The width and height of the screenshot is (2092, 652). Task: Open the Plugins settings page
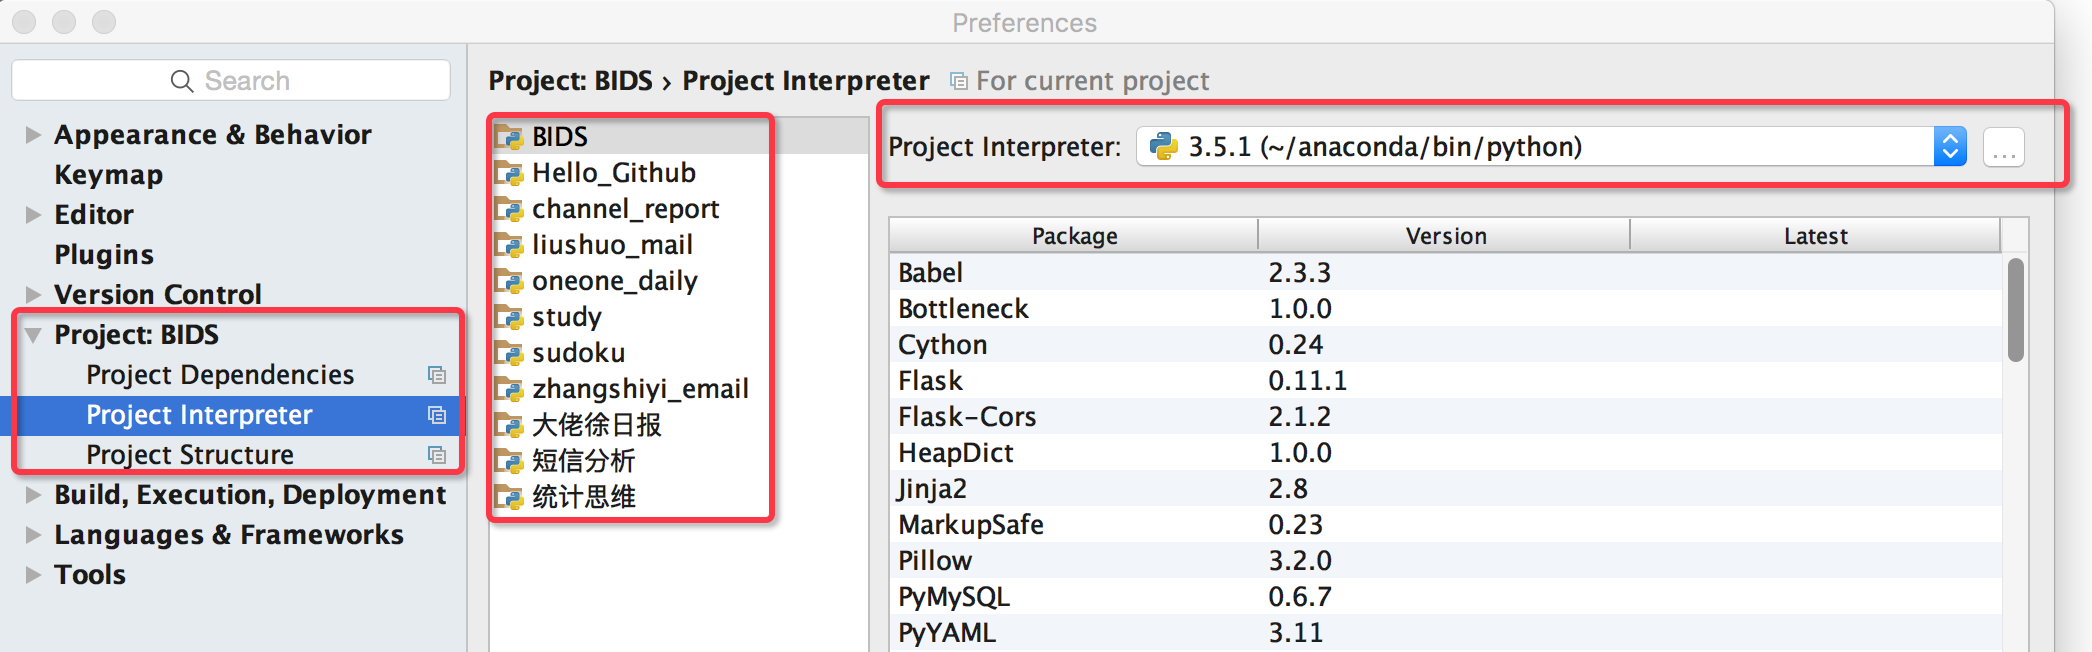click(x=104, y=255)
